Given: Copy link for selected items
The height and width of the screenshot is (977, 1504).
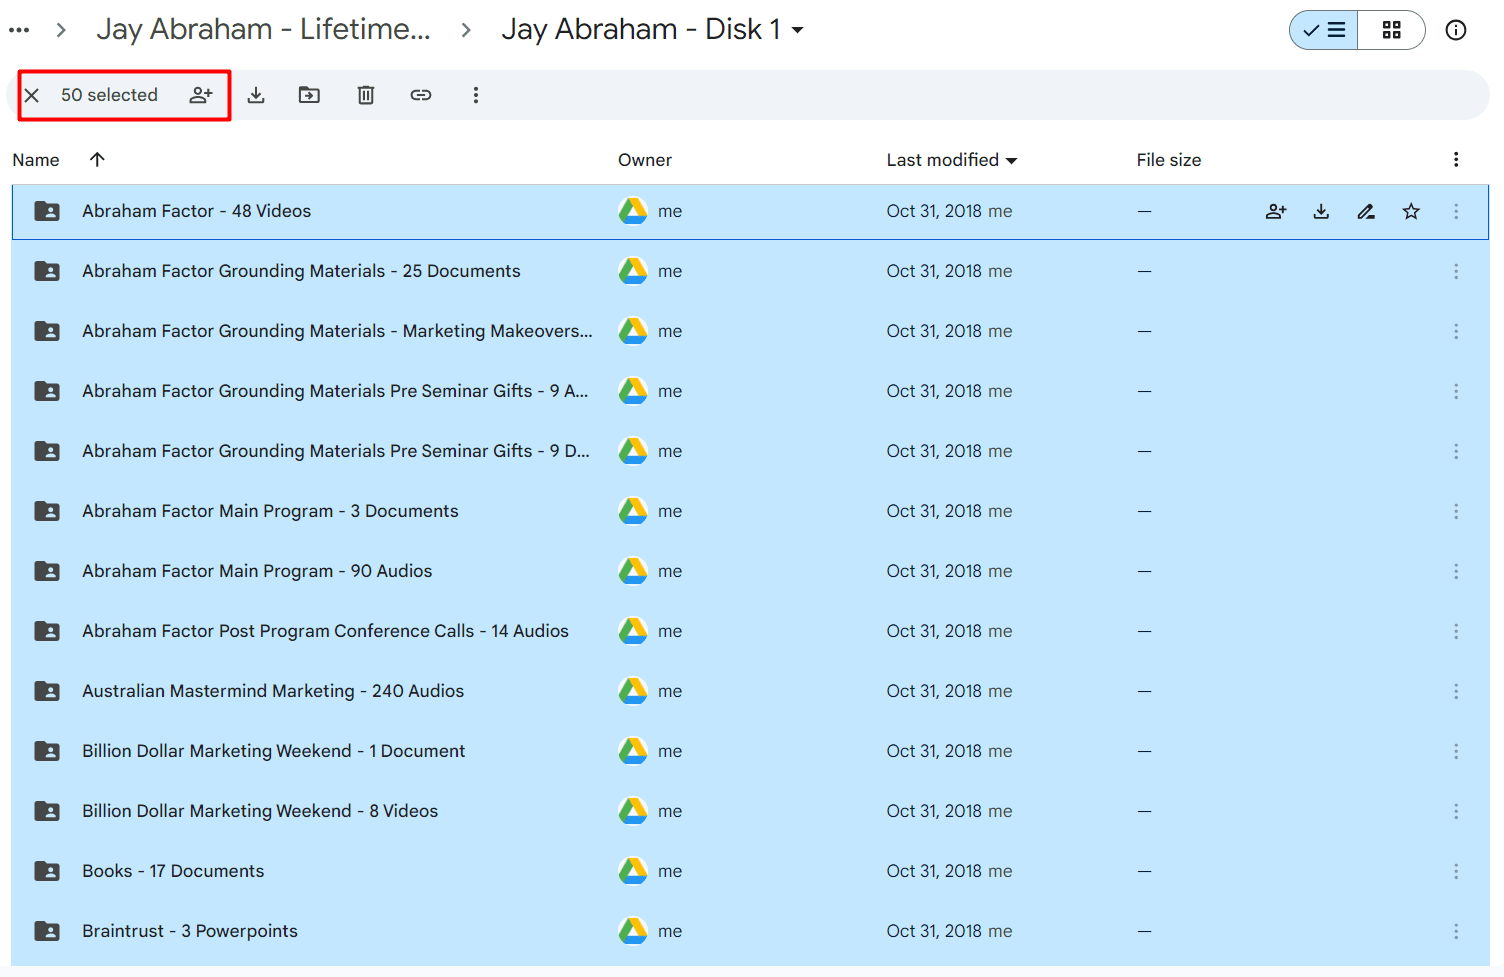Looking at the screenshot, I should tap(421, 95).
